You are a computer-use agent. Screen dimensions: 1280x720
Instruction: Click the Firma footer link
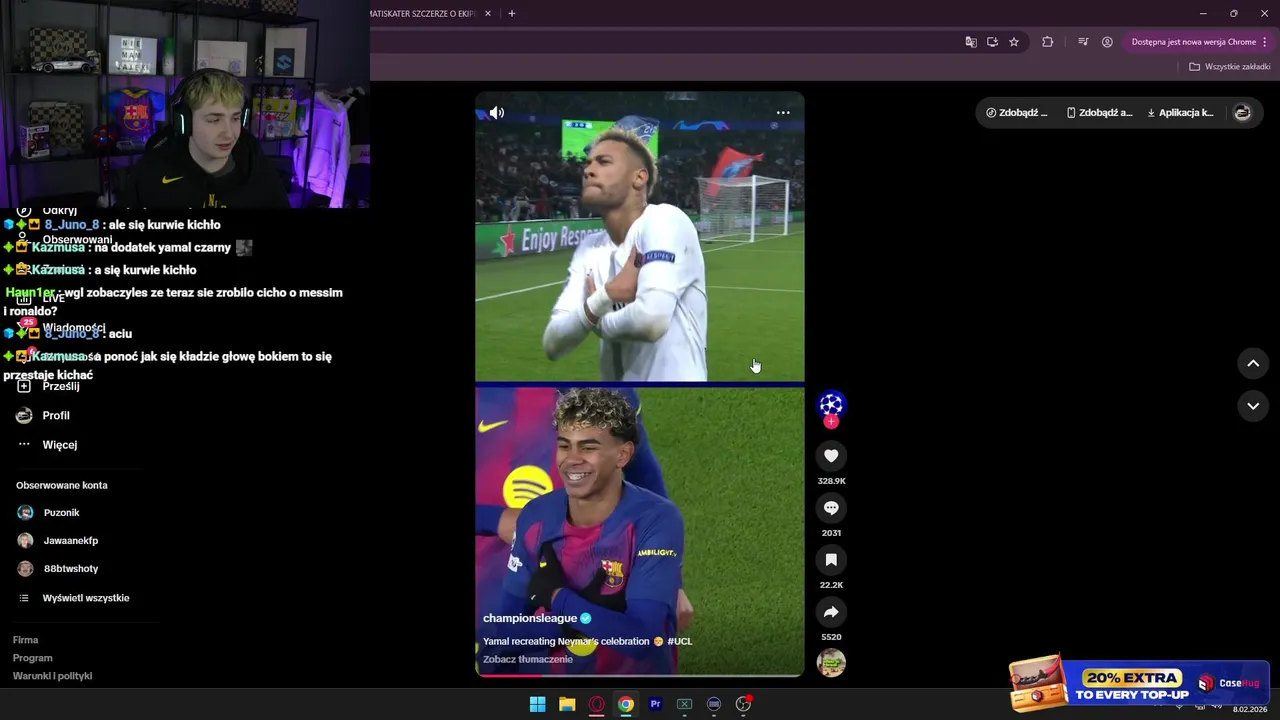(x=25, y=640)
